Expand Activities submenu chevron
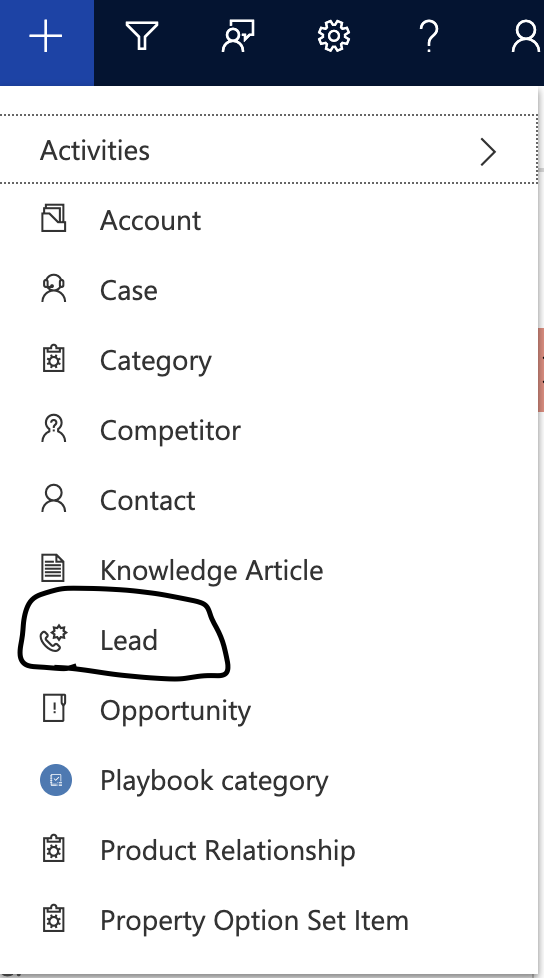544x978 pixels. [x=488, y=152]
